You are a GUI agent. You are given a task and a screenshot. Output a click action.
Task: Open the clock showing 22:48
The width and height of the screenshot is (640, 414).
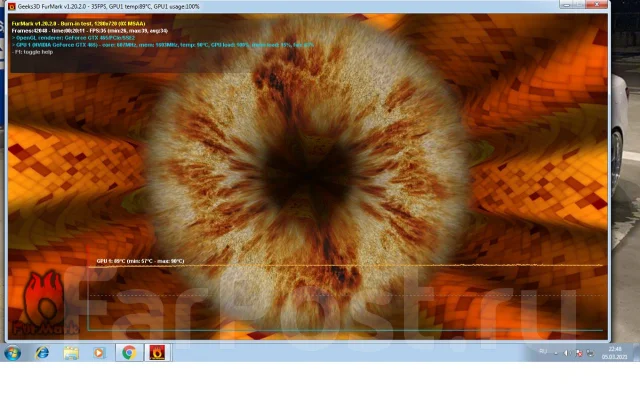615,353
